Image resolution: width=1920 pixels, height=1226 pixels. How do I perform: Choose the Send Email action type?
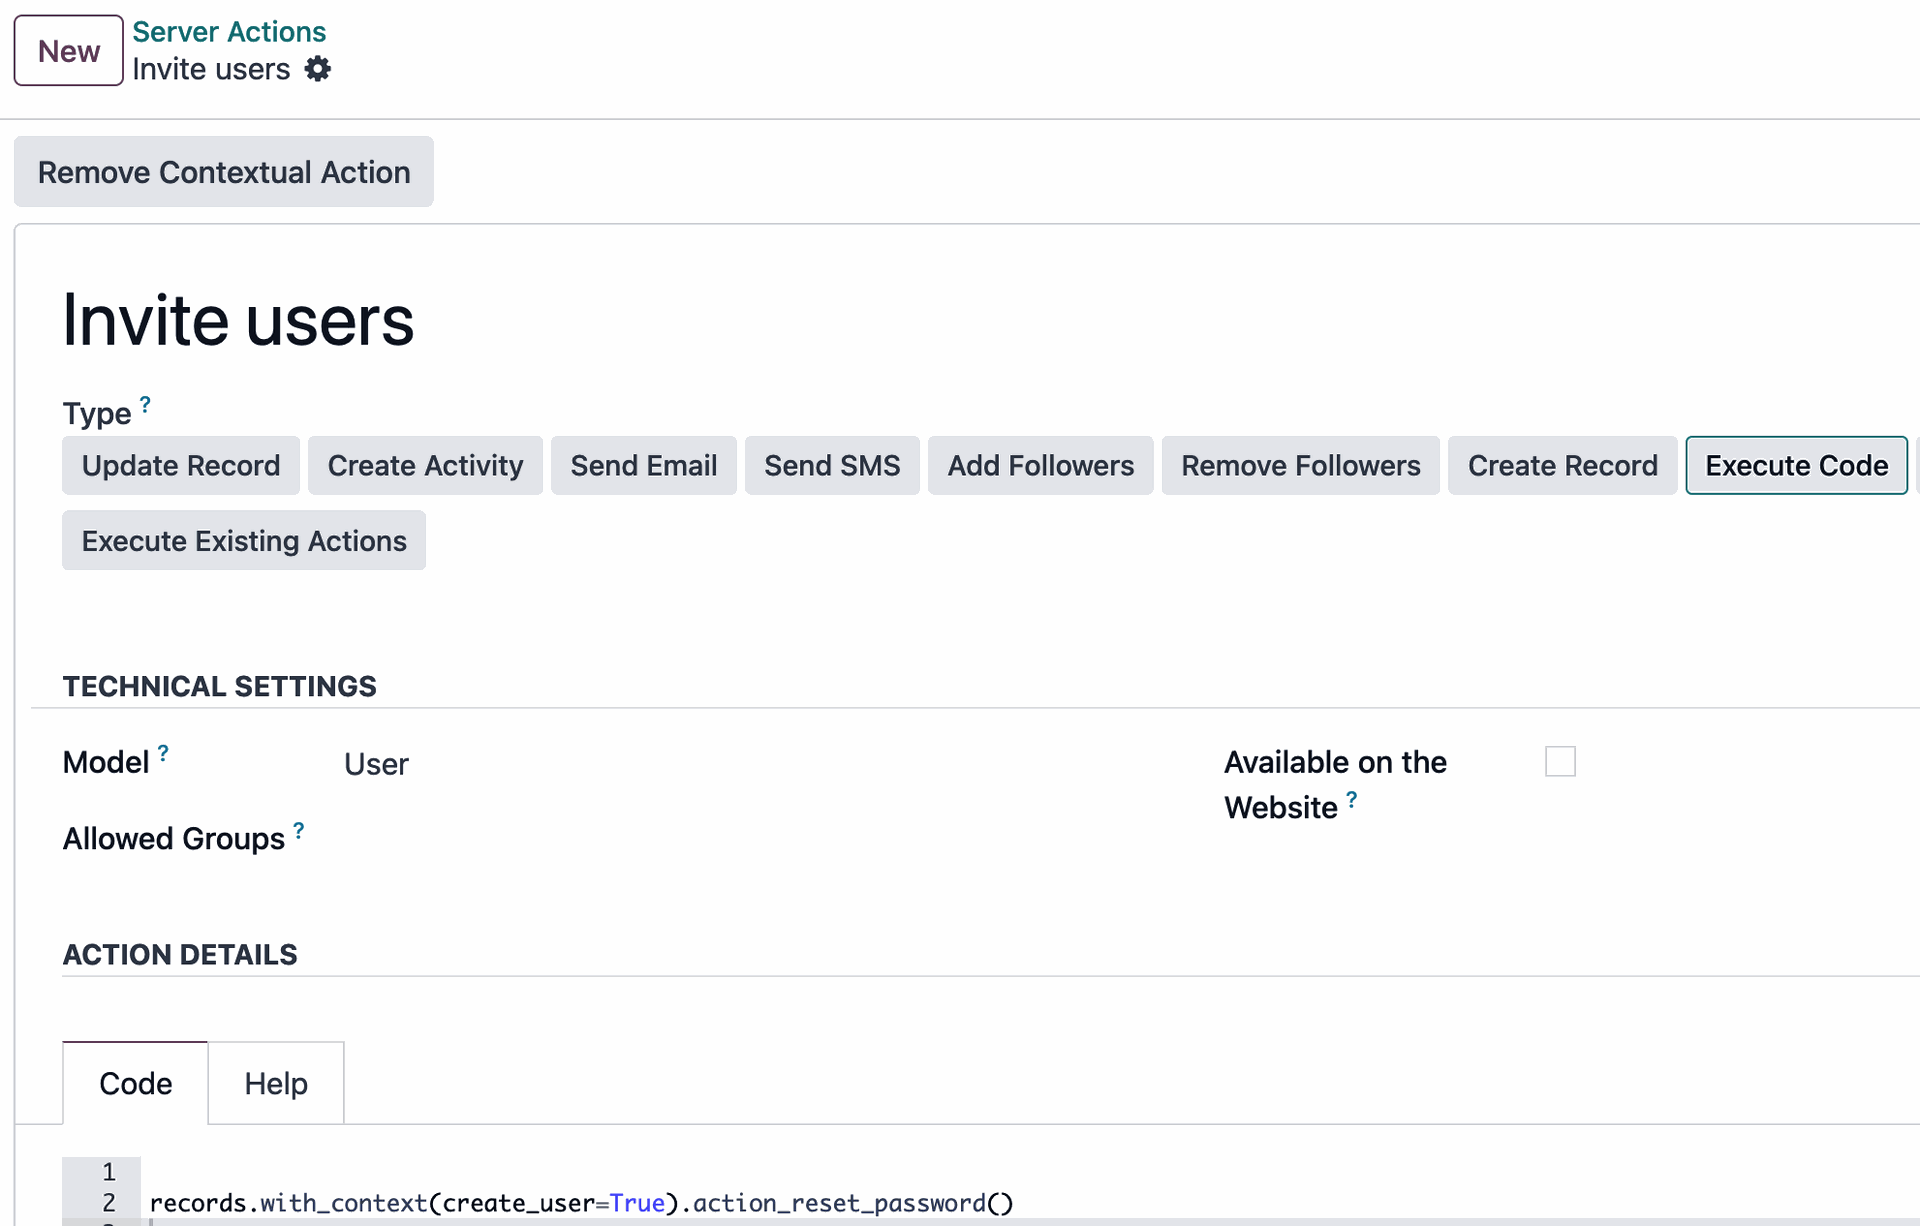(x=644, y=465)
